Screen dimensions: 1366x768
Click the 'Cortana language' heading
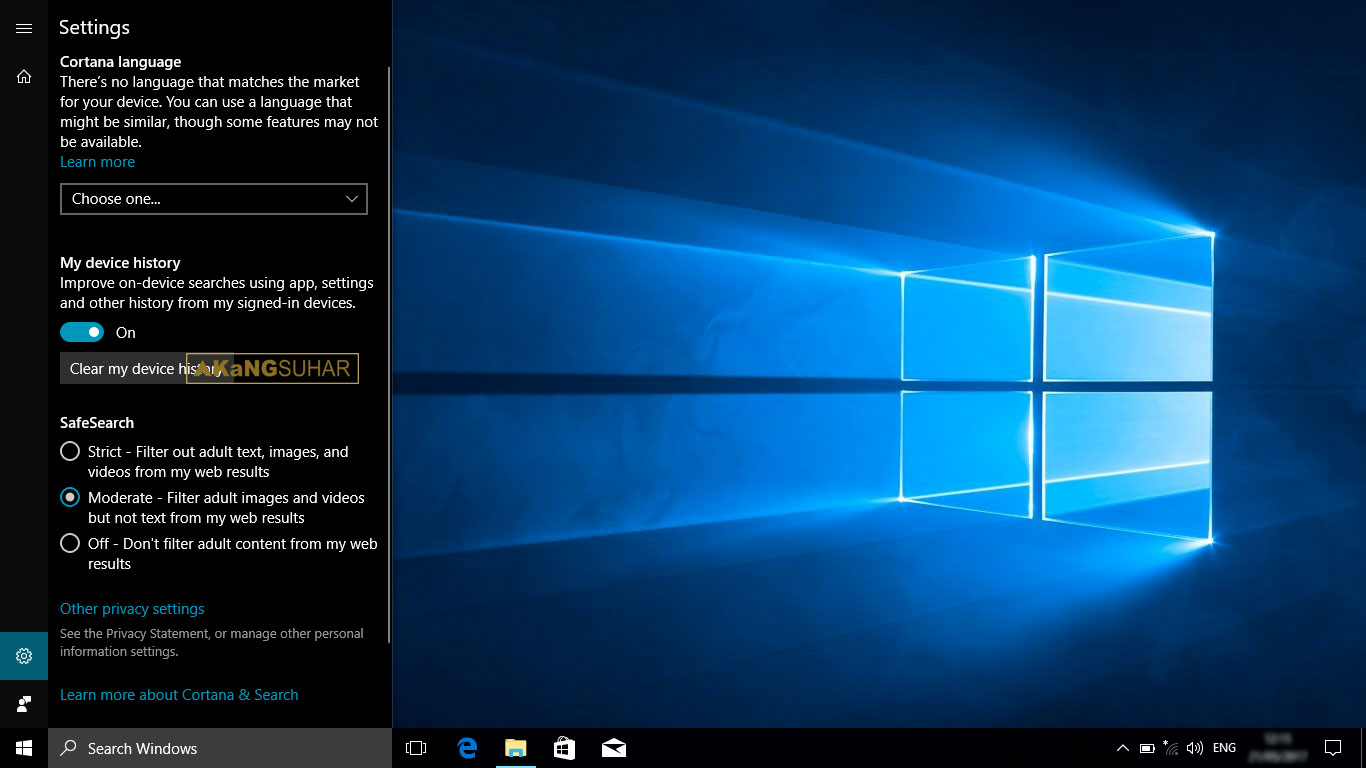click(120, 62)
